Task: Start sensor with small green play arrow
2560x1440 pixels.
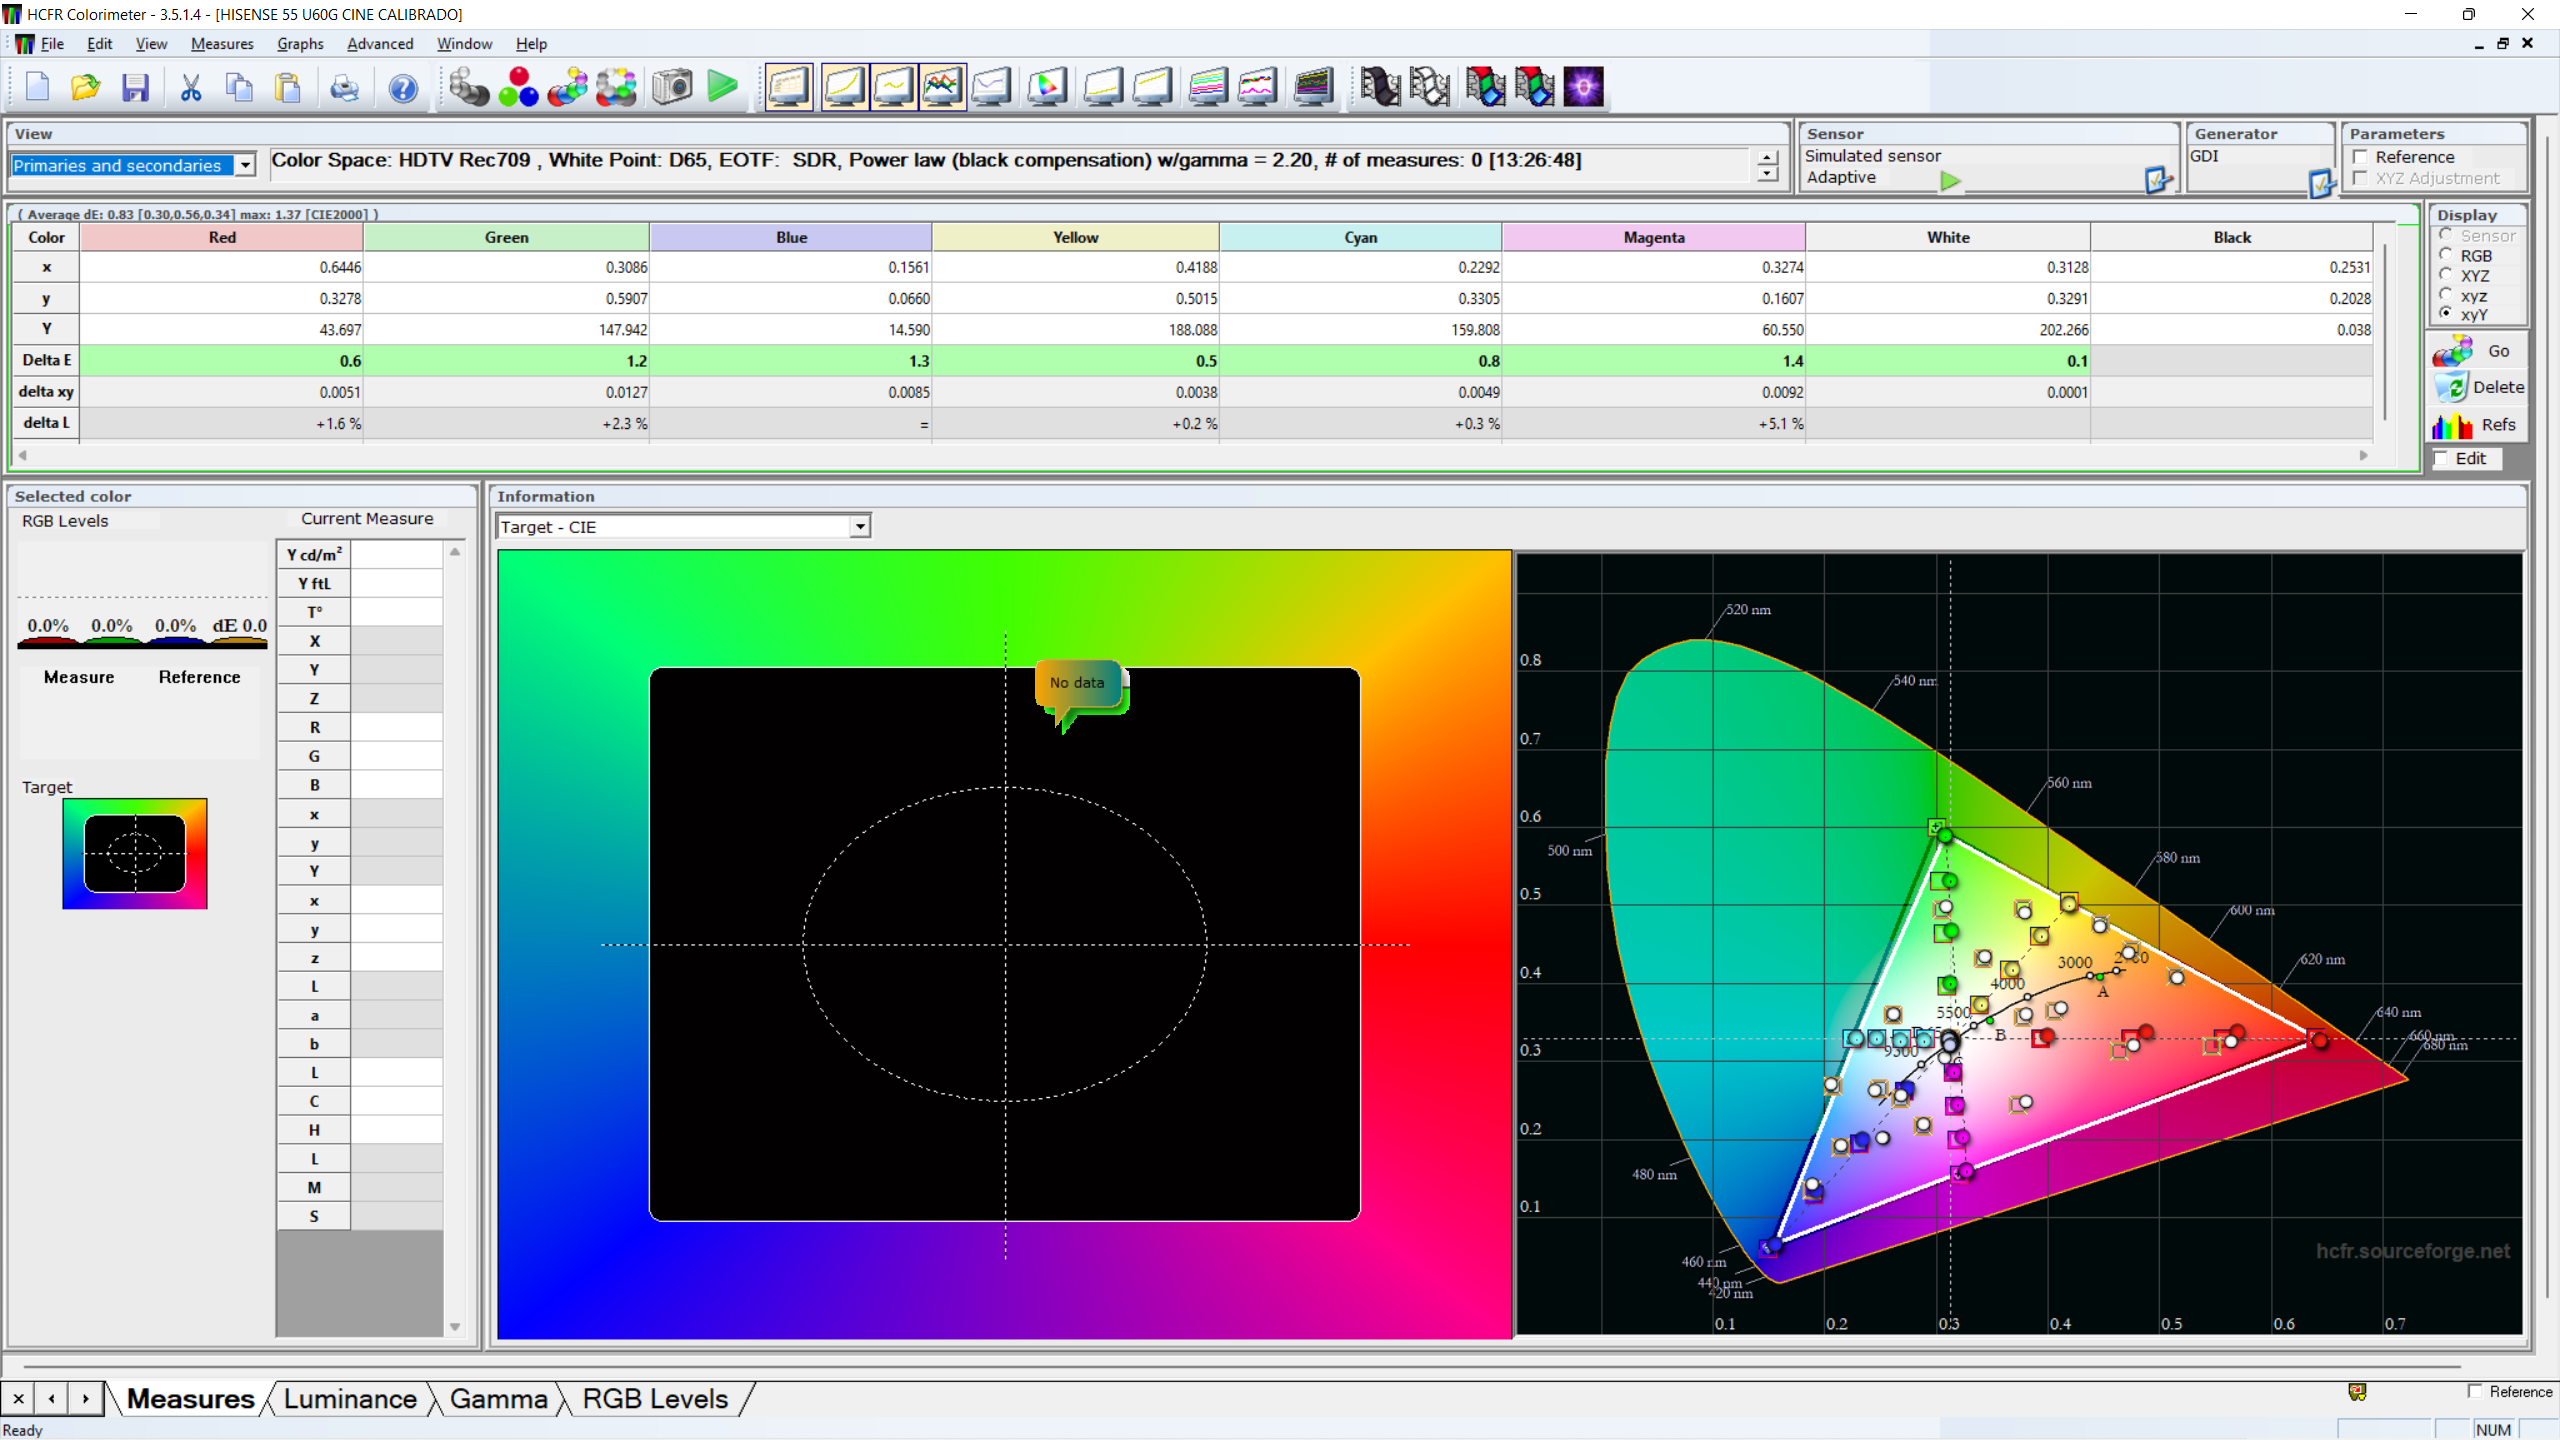Action: 1950,181
